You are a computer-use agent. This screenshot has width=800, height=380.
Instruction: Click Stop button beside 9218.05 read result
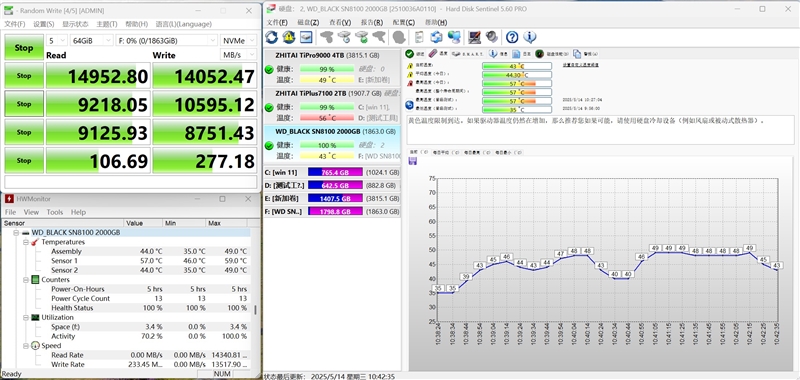click(23, 104)
